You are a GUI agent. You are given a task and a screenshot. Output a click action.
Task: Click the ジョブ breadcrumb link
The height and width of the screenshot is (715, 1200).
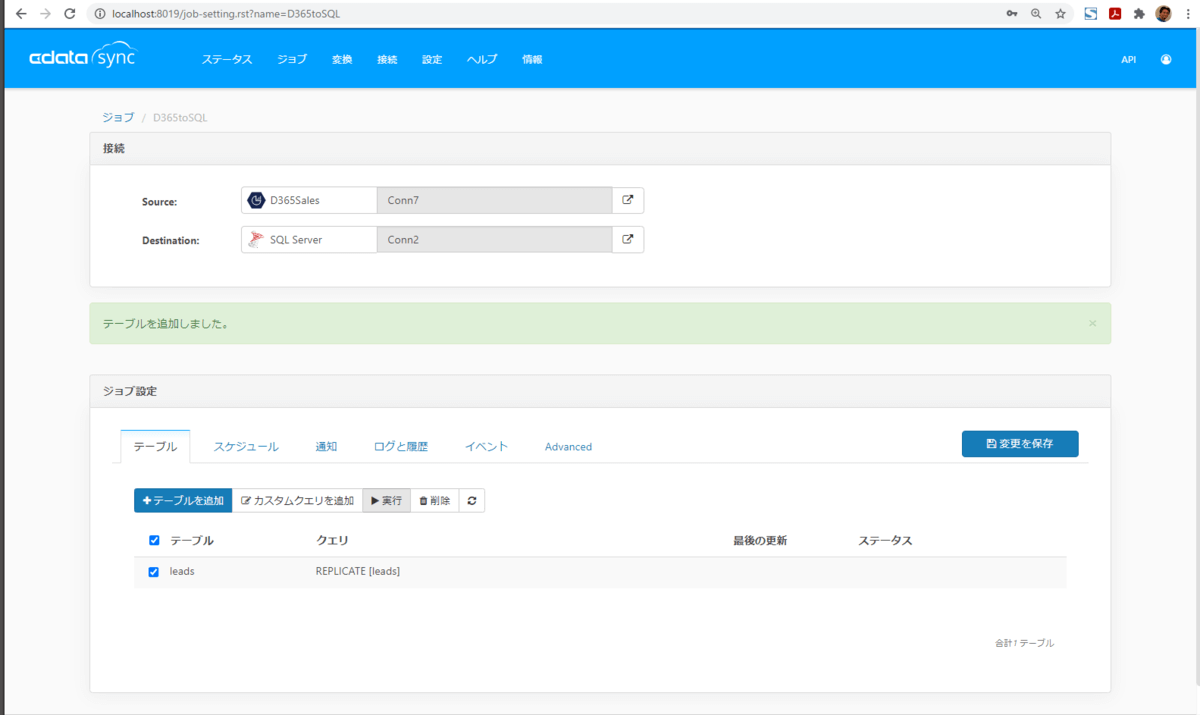[118, 117]
